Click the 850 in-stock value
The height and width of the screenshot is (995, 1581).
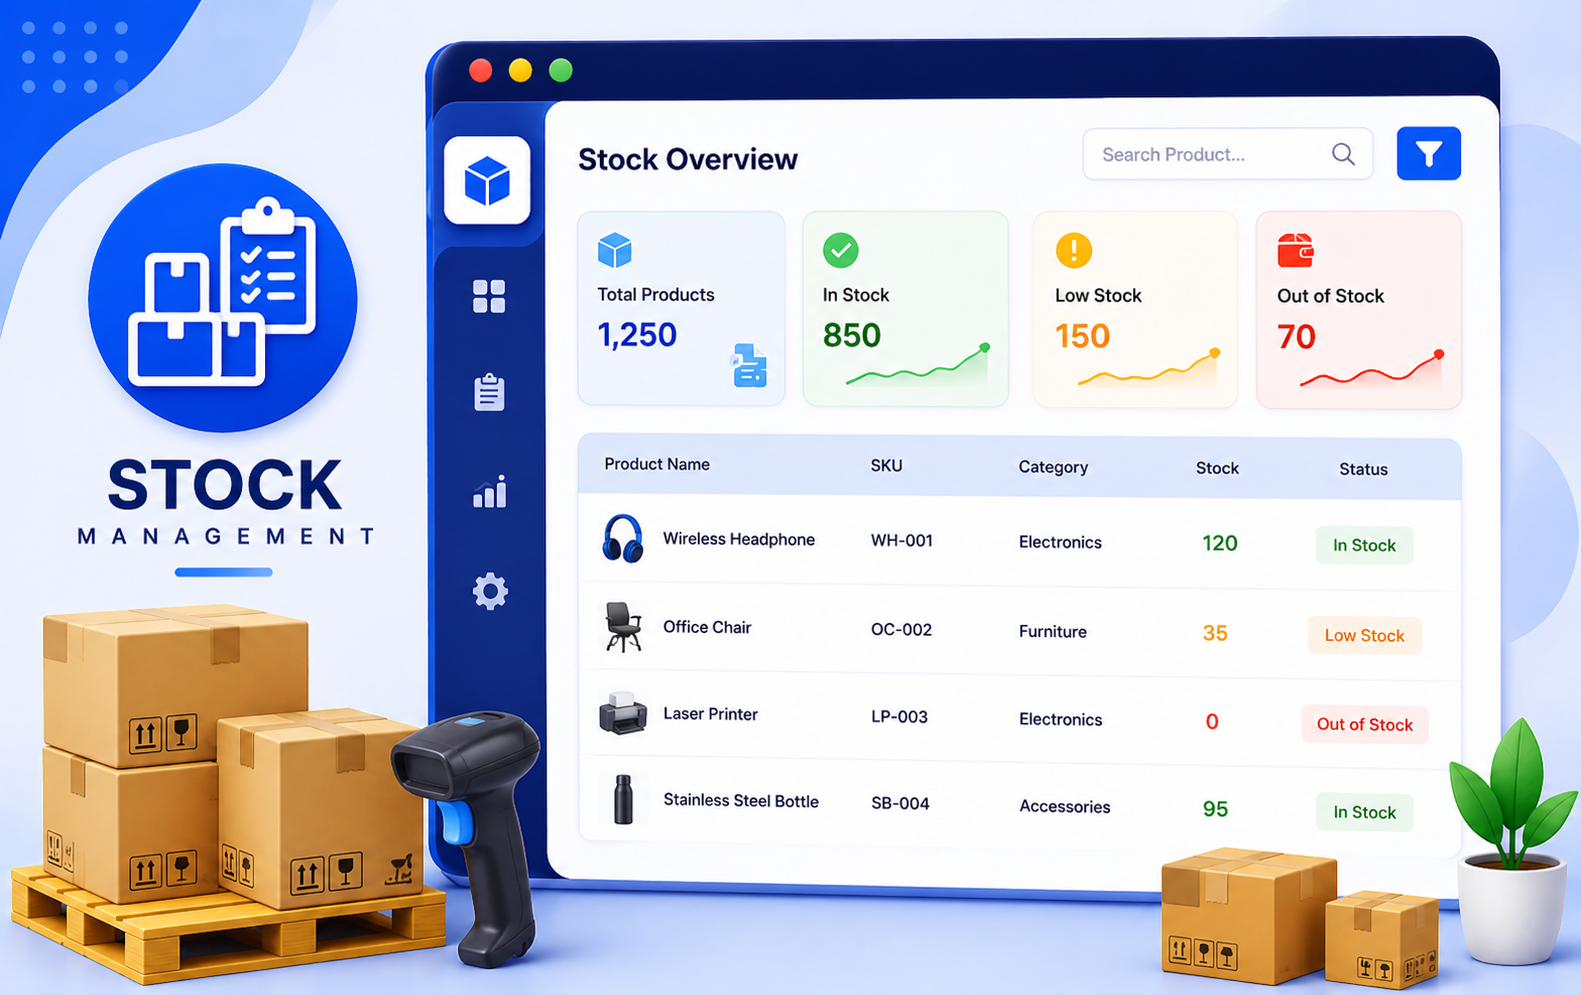click(x=851, y=336)
